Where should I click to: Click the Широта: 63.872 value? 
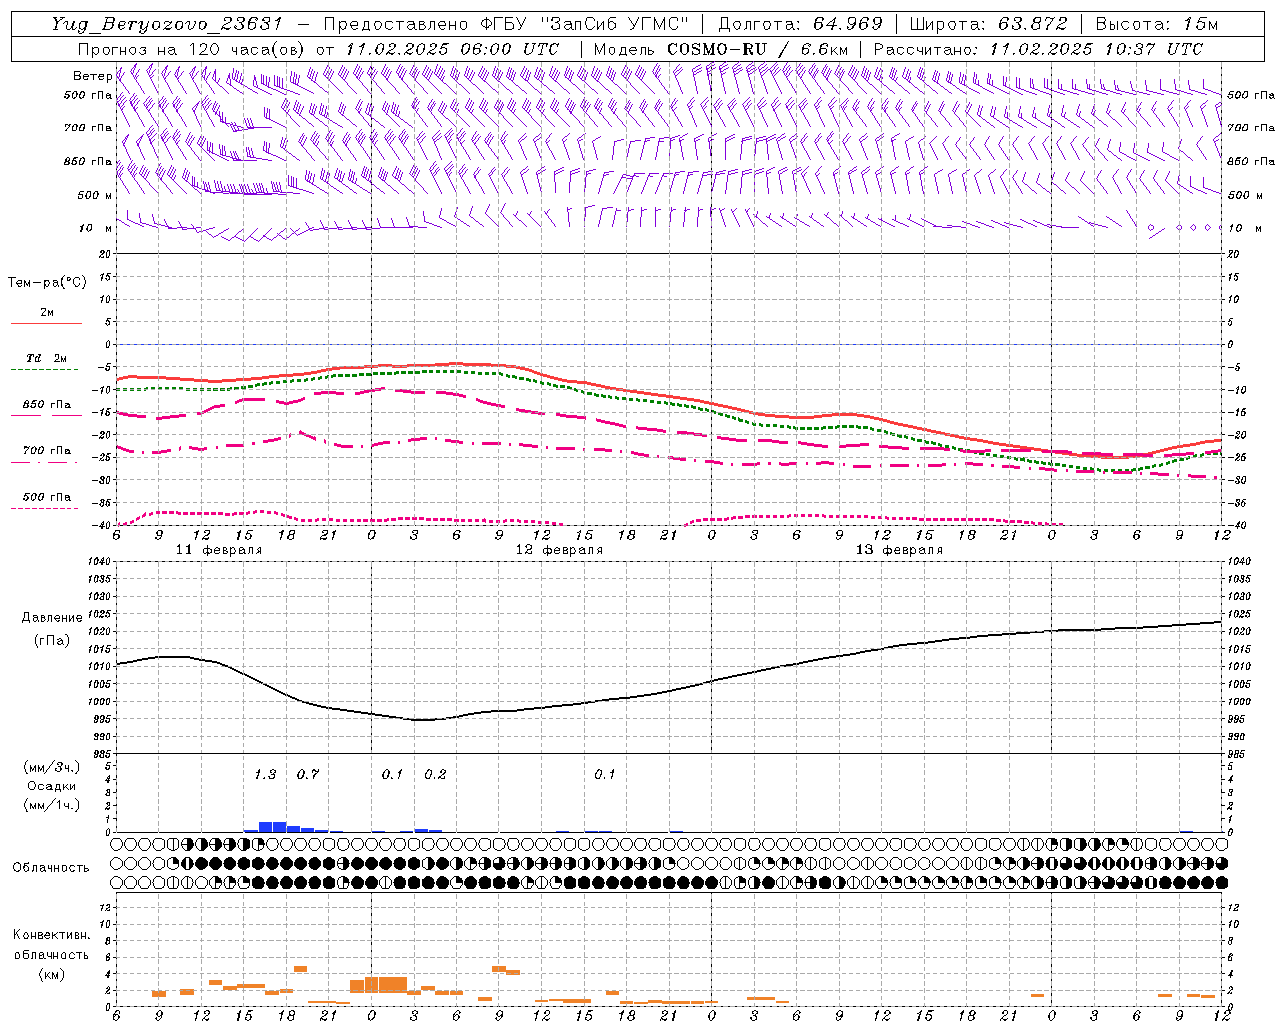[x=988, y=24]
